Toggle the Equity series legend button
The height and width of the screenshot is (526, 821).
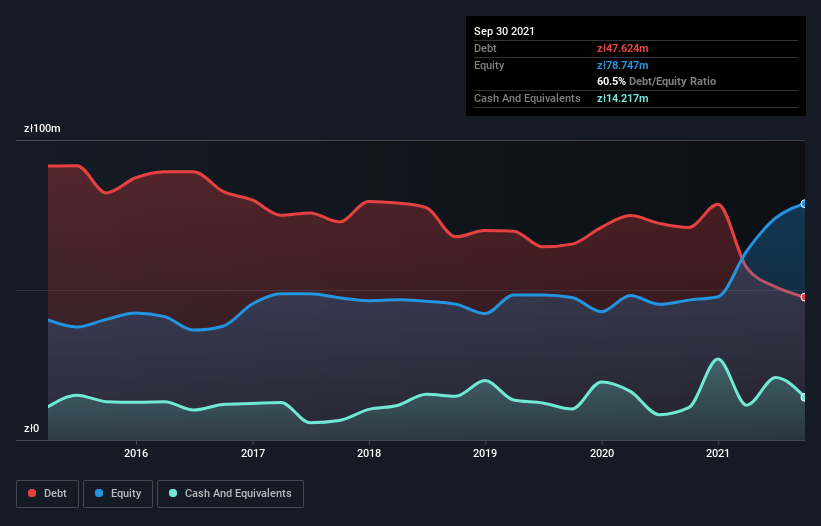pyautogui.click(x=118, y=494)
